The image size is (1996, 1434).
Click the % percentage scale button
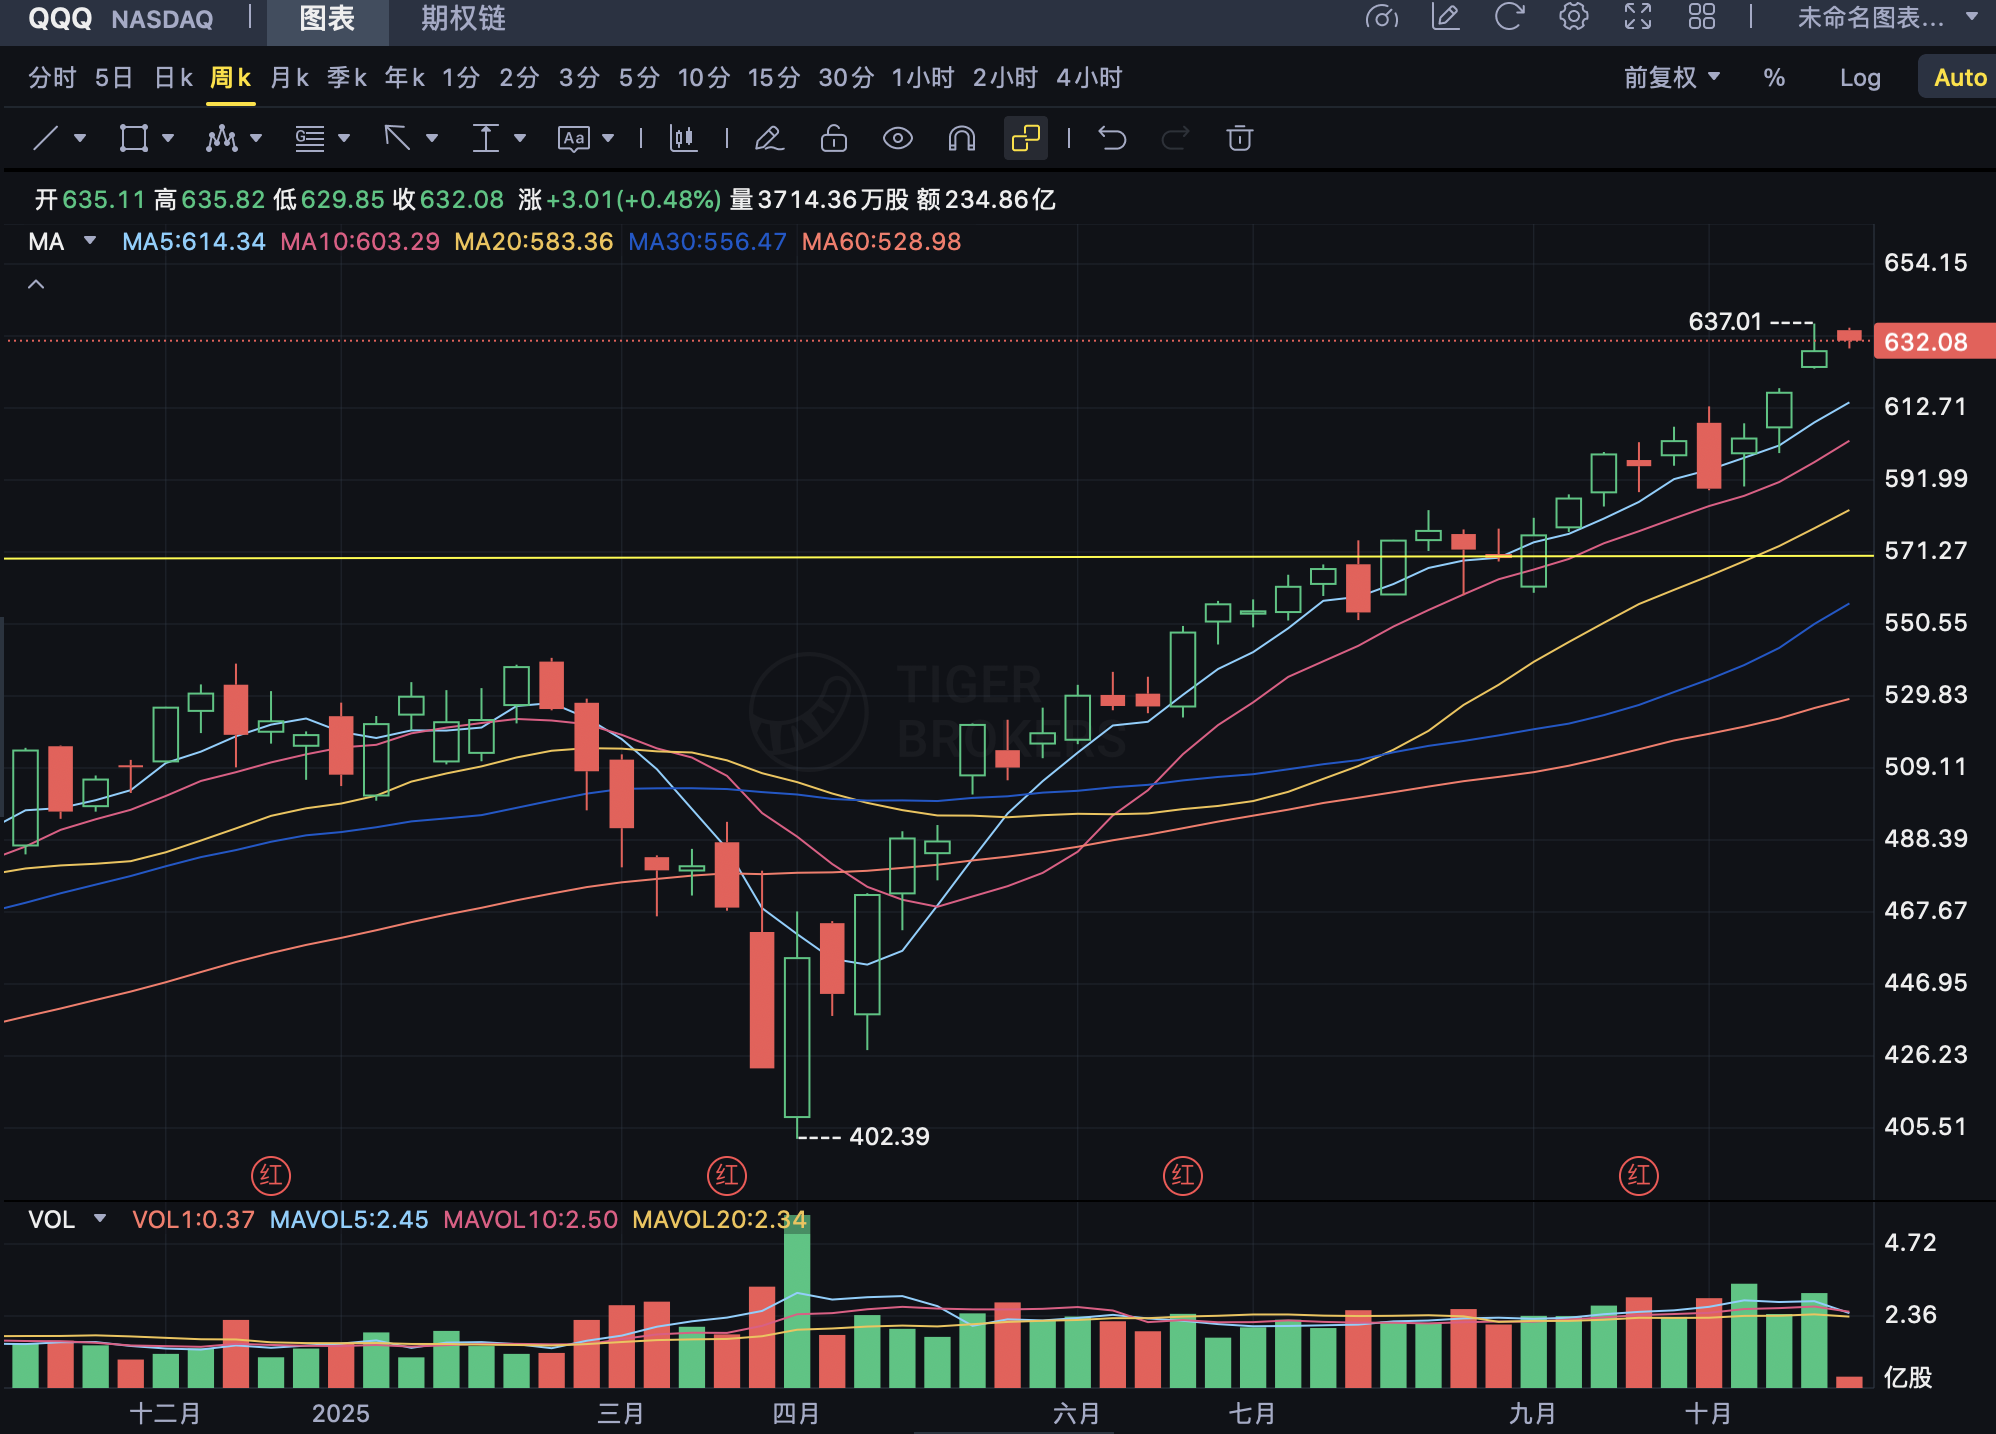pyautogui.click(x=1773, y=78)
